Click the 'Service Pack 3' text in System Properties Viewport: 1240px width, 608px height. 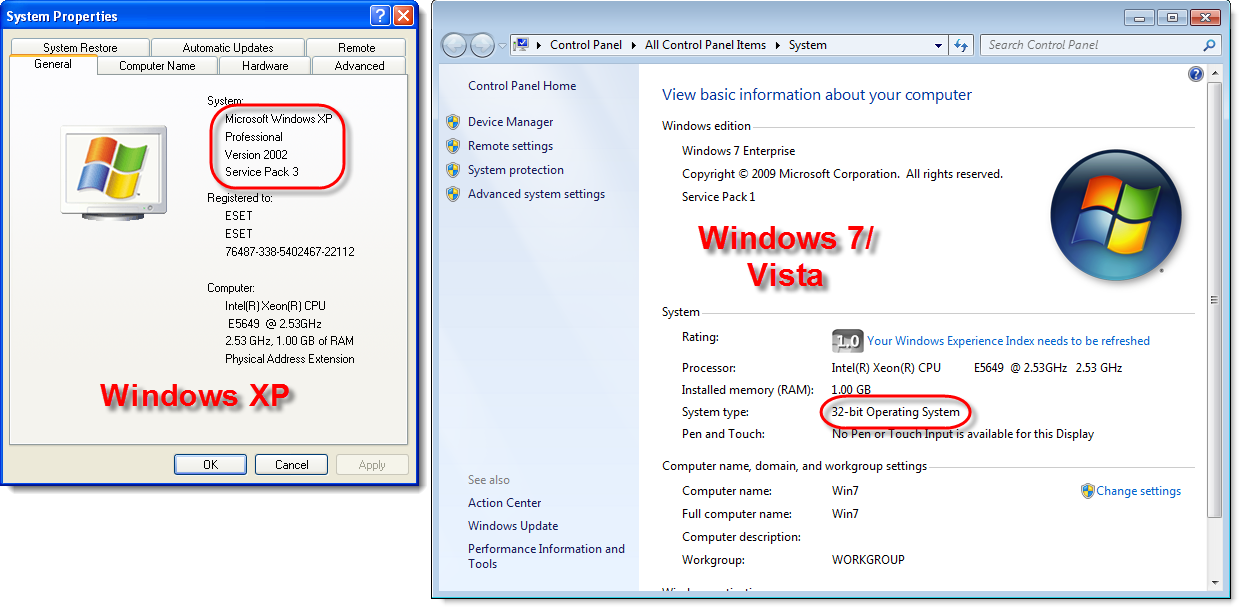[x=262, y=172]
